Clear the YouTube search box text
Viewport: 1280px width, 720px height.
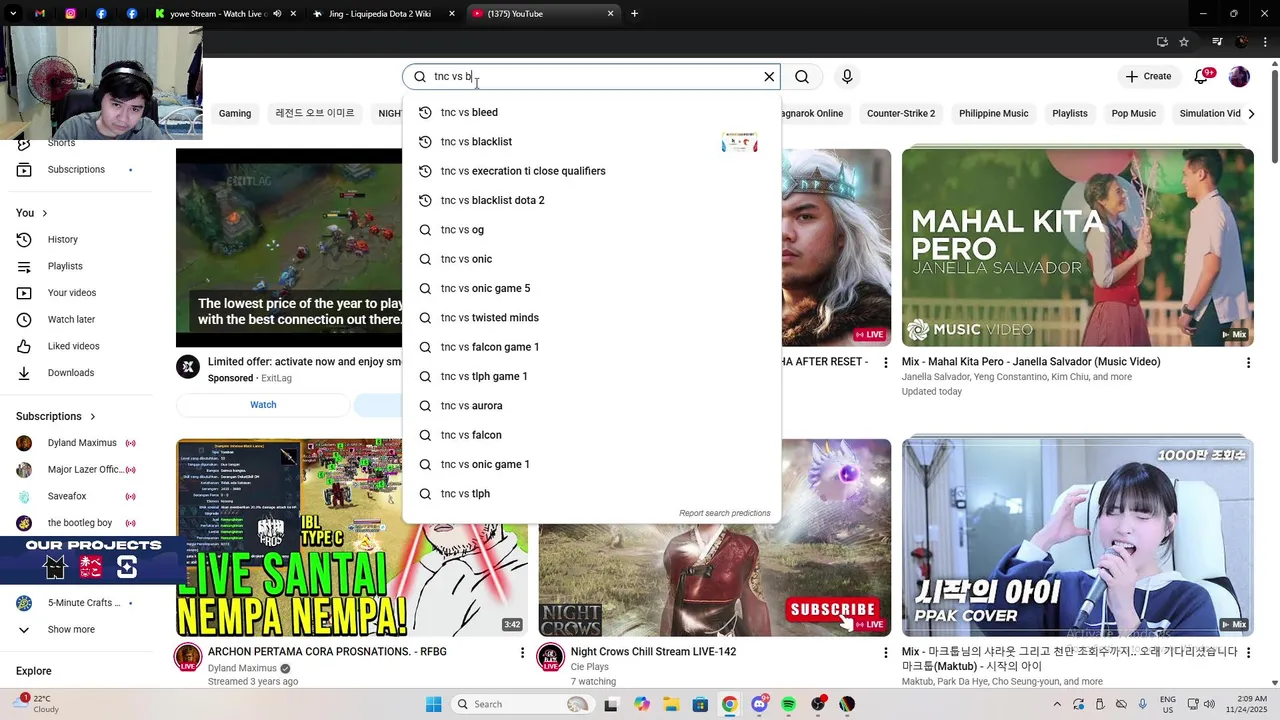point(769,77)
